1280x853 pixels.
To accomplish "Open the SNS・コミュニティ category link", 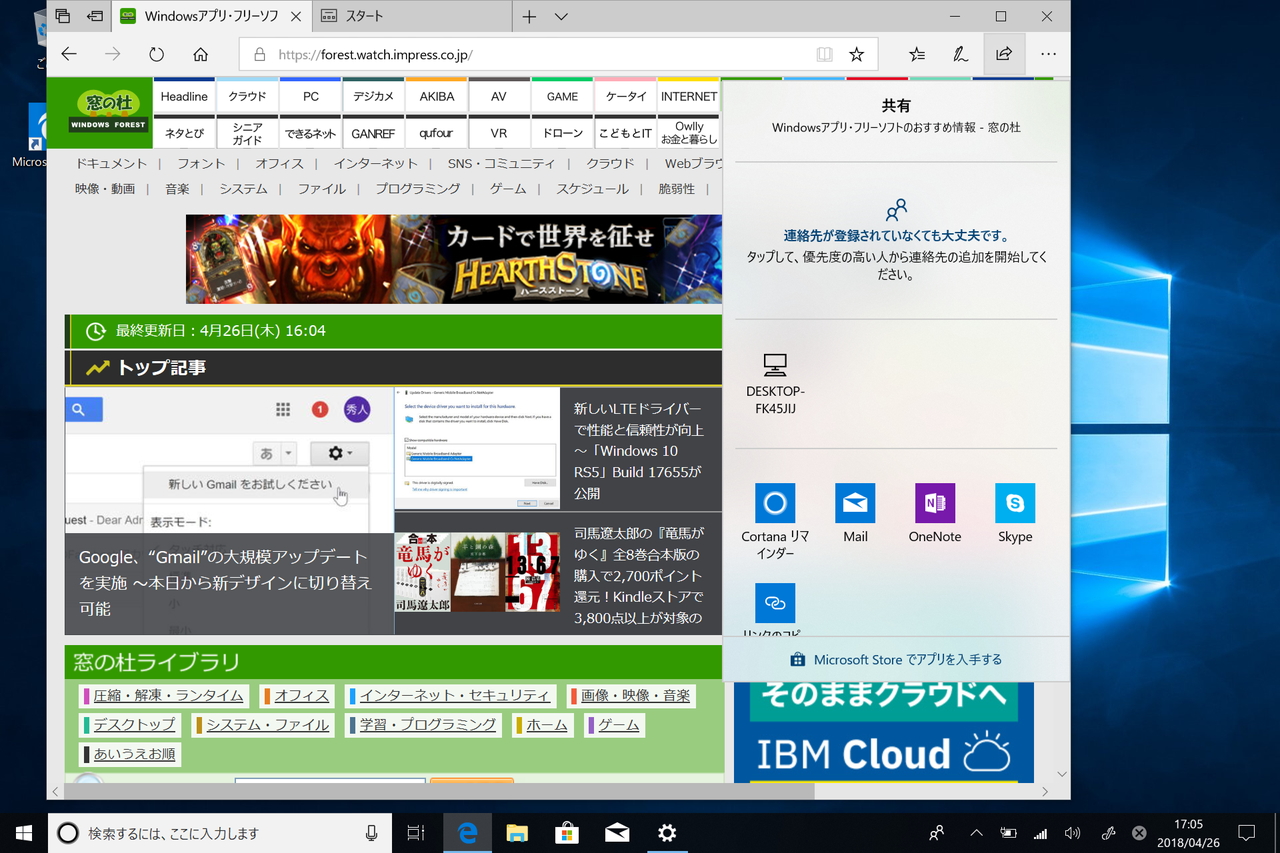I will [x=501, y=163].
